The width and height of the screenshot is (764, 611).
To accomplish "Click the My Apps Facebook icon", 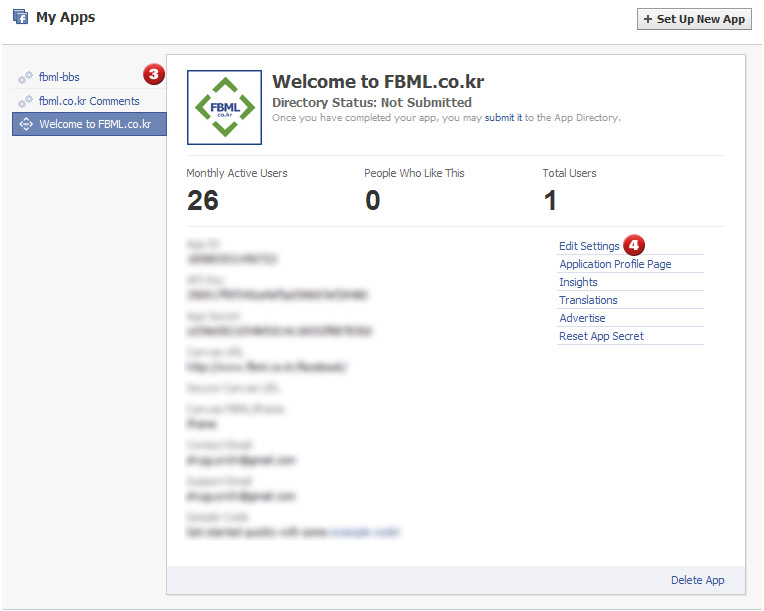I will pyautogui.click(x=20, y=17).
